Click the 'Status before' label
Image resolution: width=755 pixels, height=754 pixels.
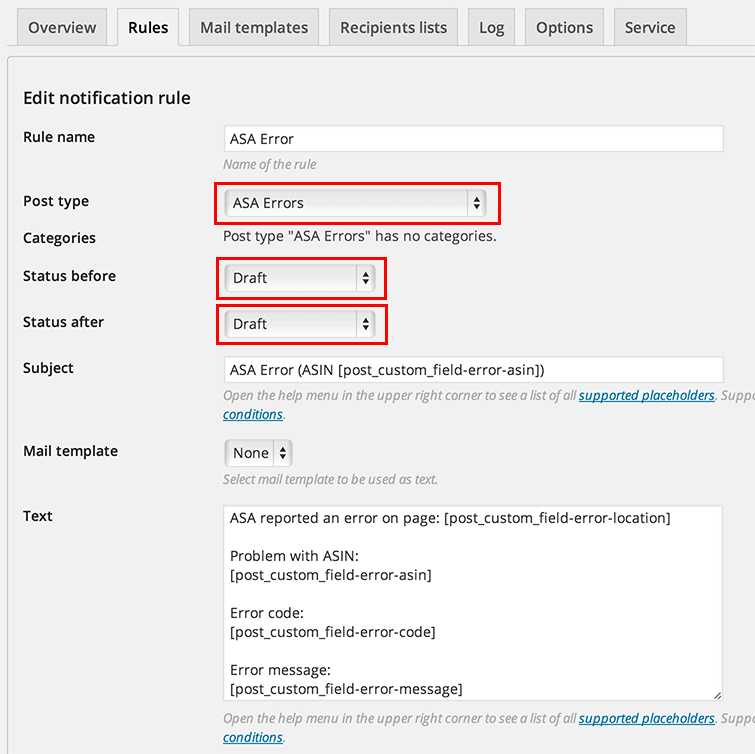(69, 276)
